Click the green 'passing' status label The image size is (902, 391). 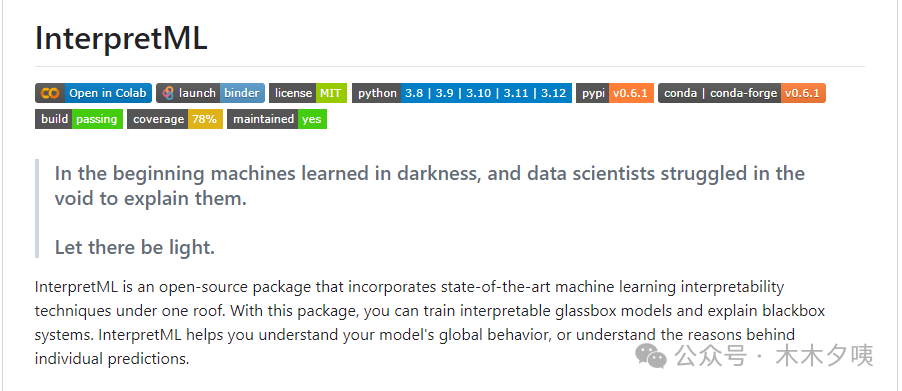pyautogui.click(x=97, y=119)
